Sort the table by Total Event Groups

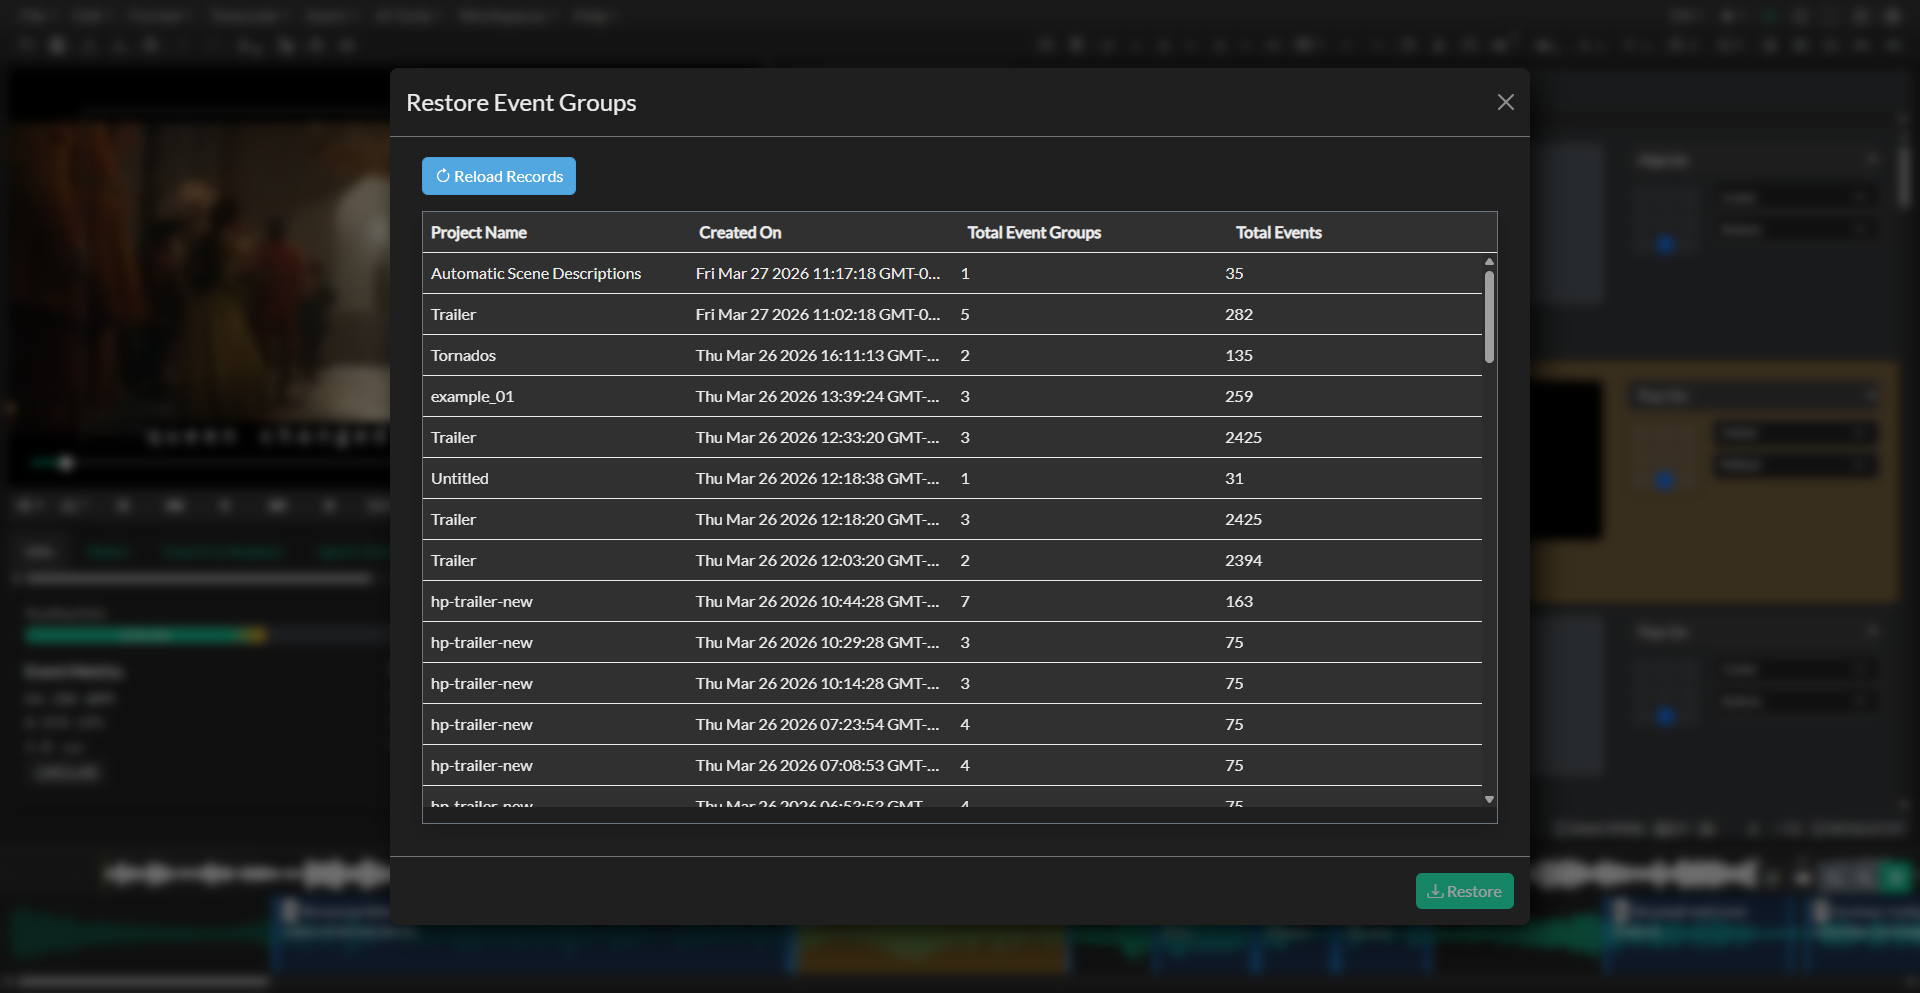(x=1034, y=232)
